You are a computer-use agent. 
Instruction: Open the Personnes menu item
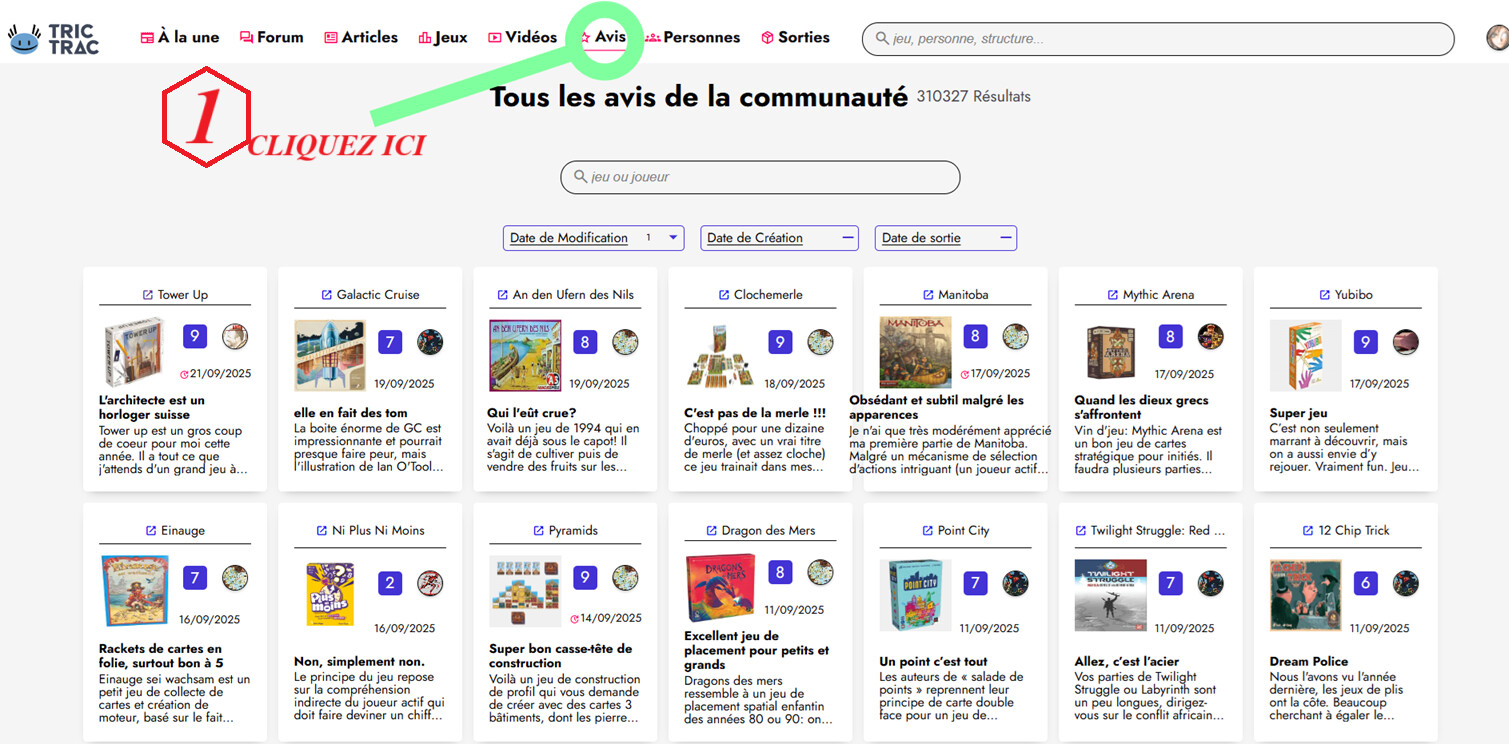(x=692, y=37)
